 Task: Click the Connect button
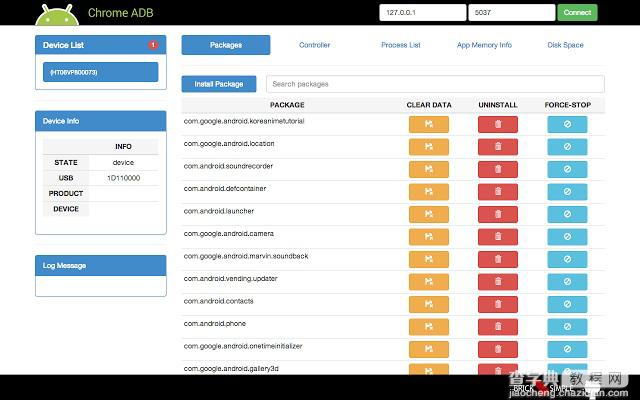(577, 13)
